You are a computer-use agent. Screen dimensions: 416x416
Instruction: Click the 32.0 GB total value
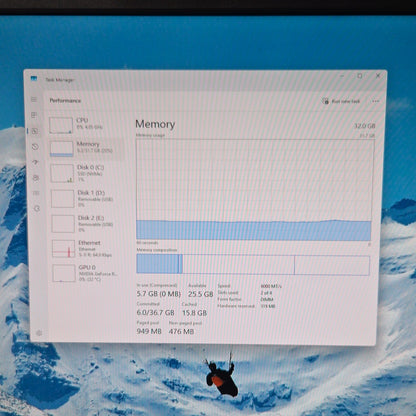coord(365,126)
